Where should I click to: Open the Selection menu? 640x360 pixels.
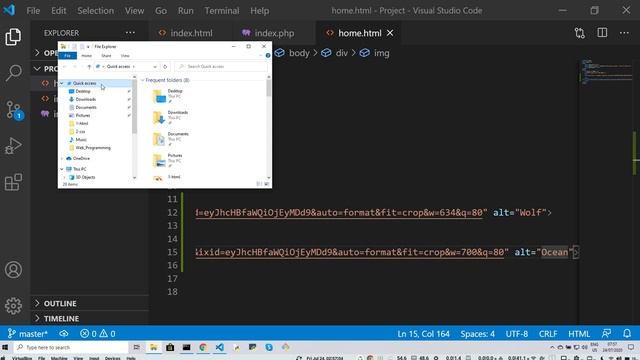(x=96, y=11)
